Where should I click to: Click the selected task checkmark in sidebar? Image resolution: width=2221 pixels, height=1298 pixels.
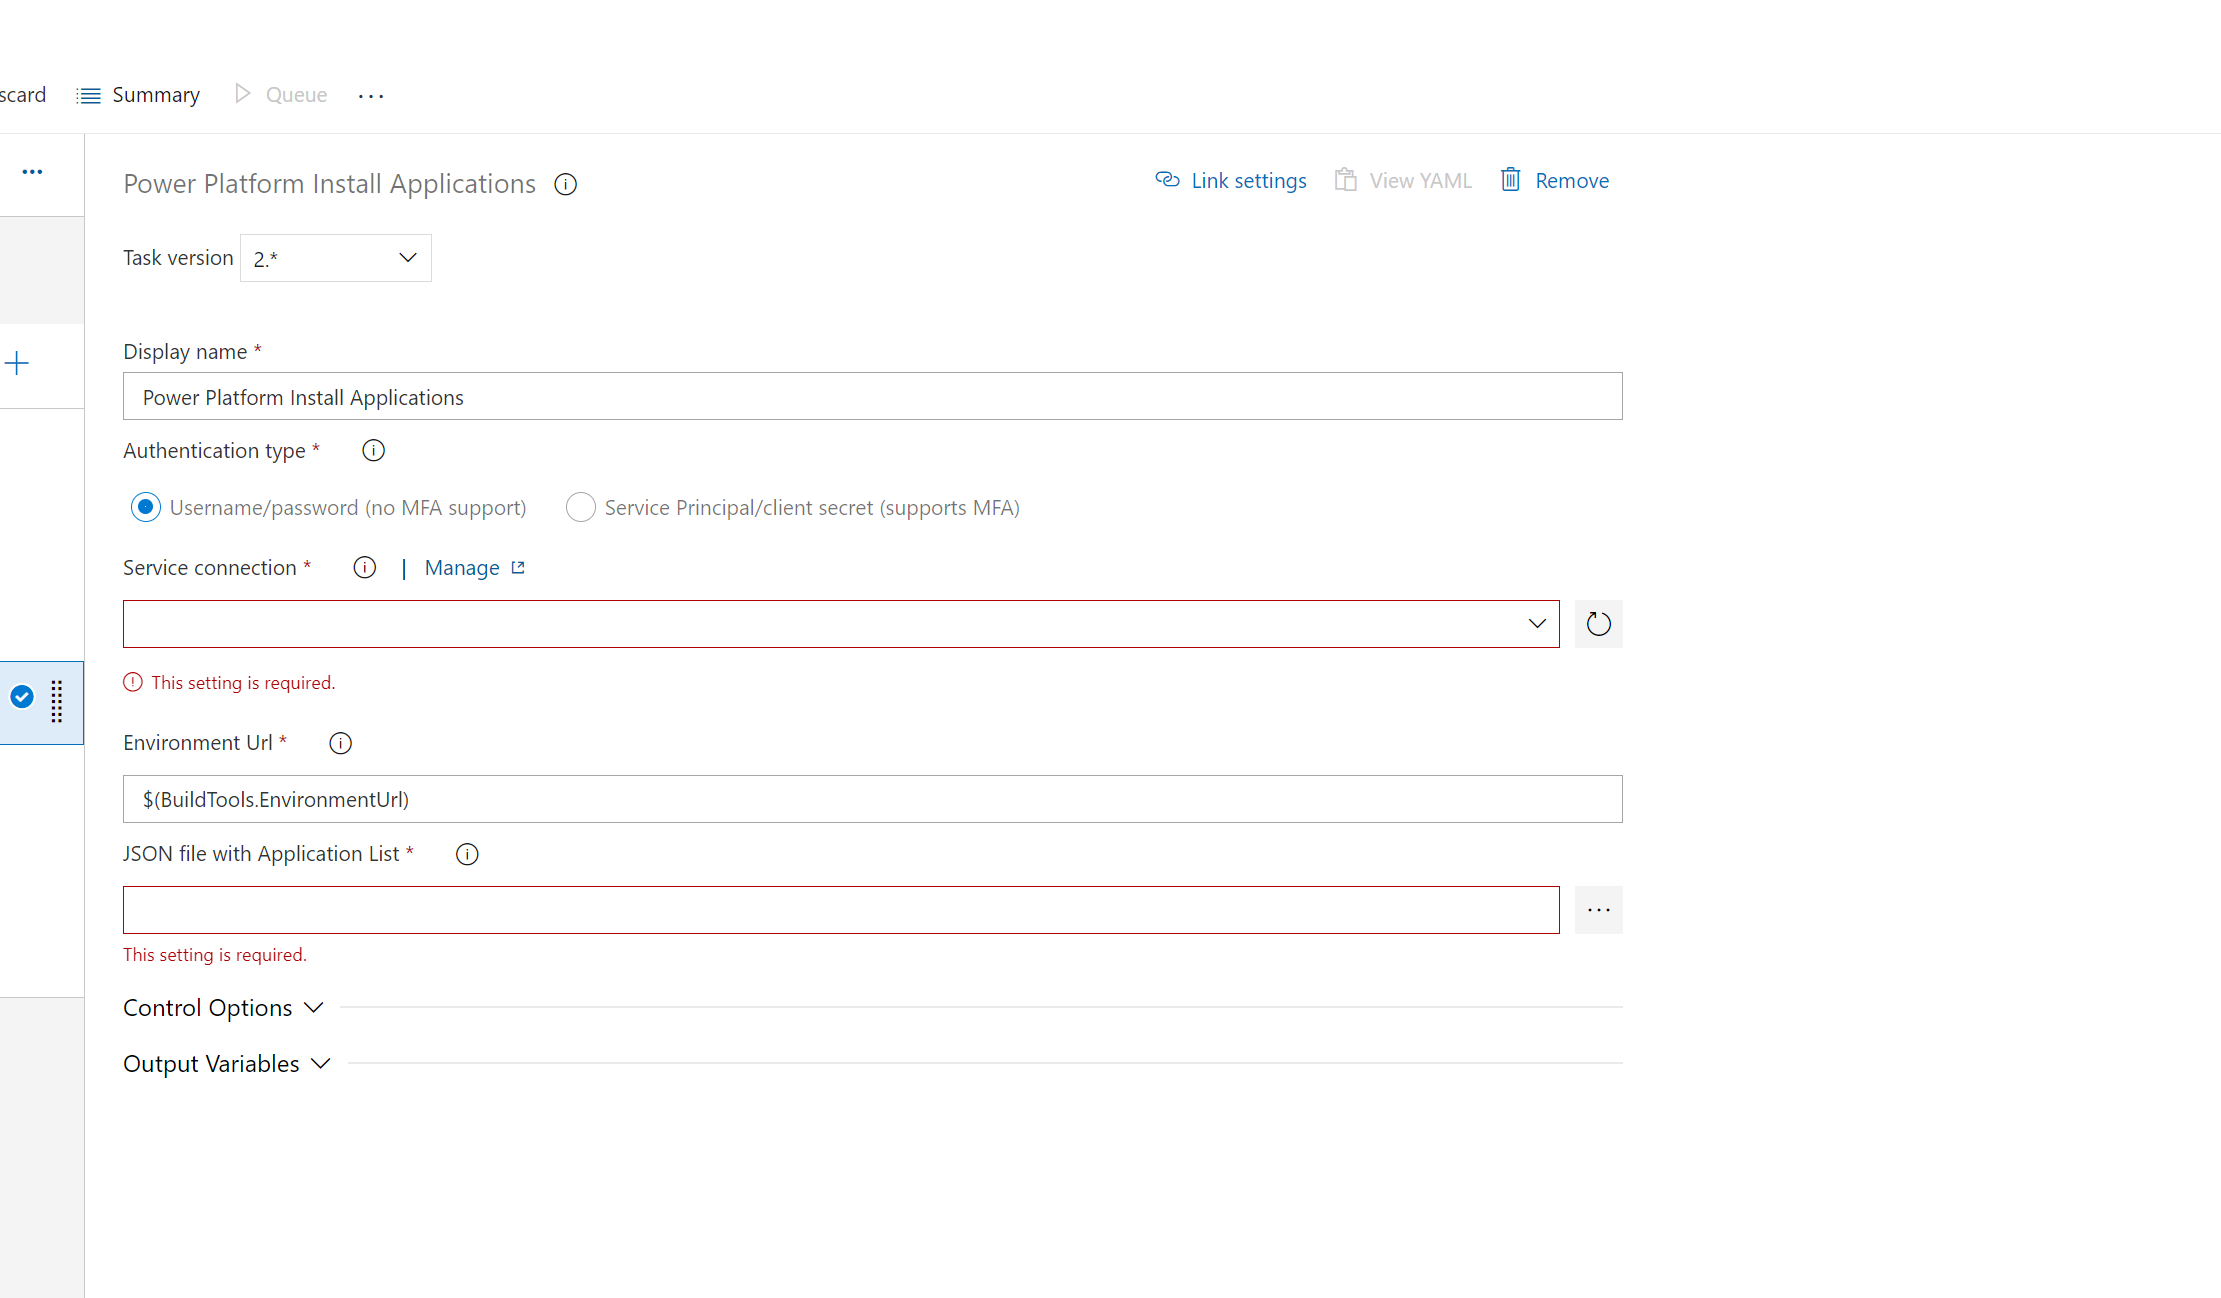pyautogui.click(x=22, y=696)
